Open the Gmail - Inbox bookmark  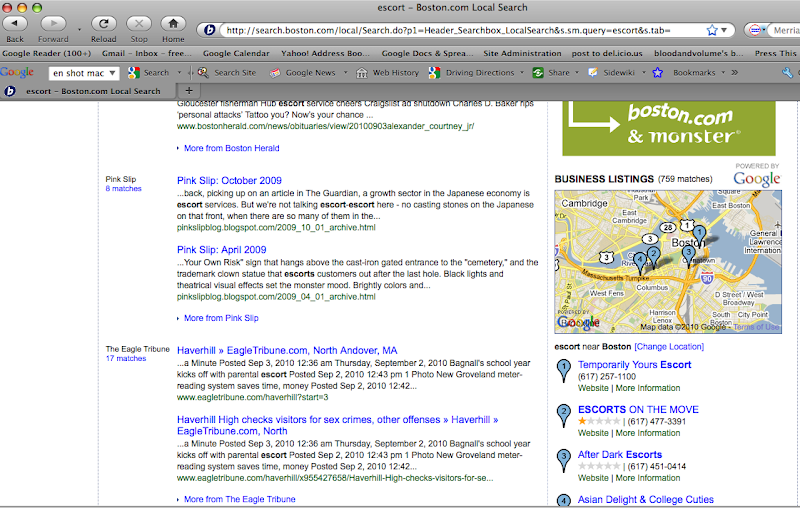(x=146, y=53)
